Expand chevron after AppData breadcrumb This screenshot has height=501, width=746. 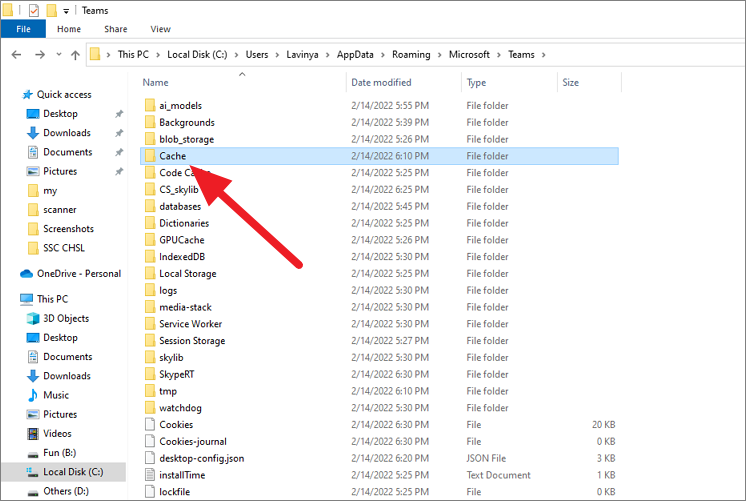[383, 55]
